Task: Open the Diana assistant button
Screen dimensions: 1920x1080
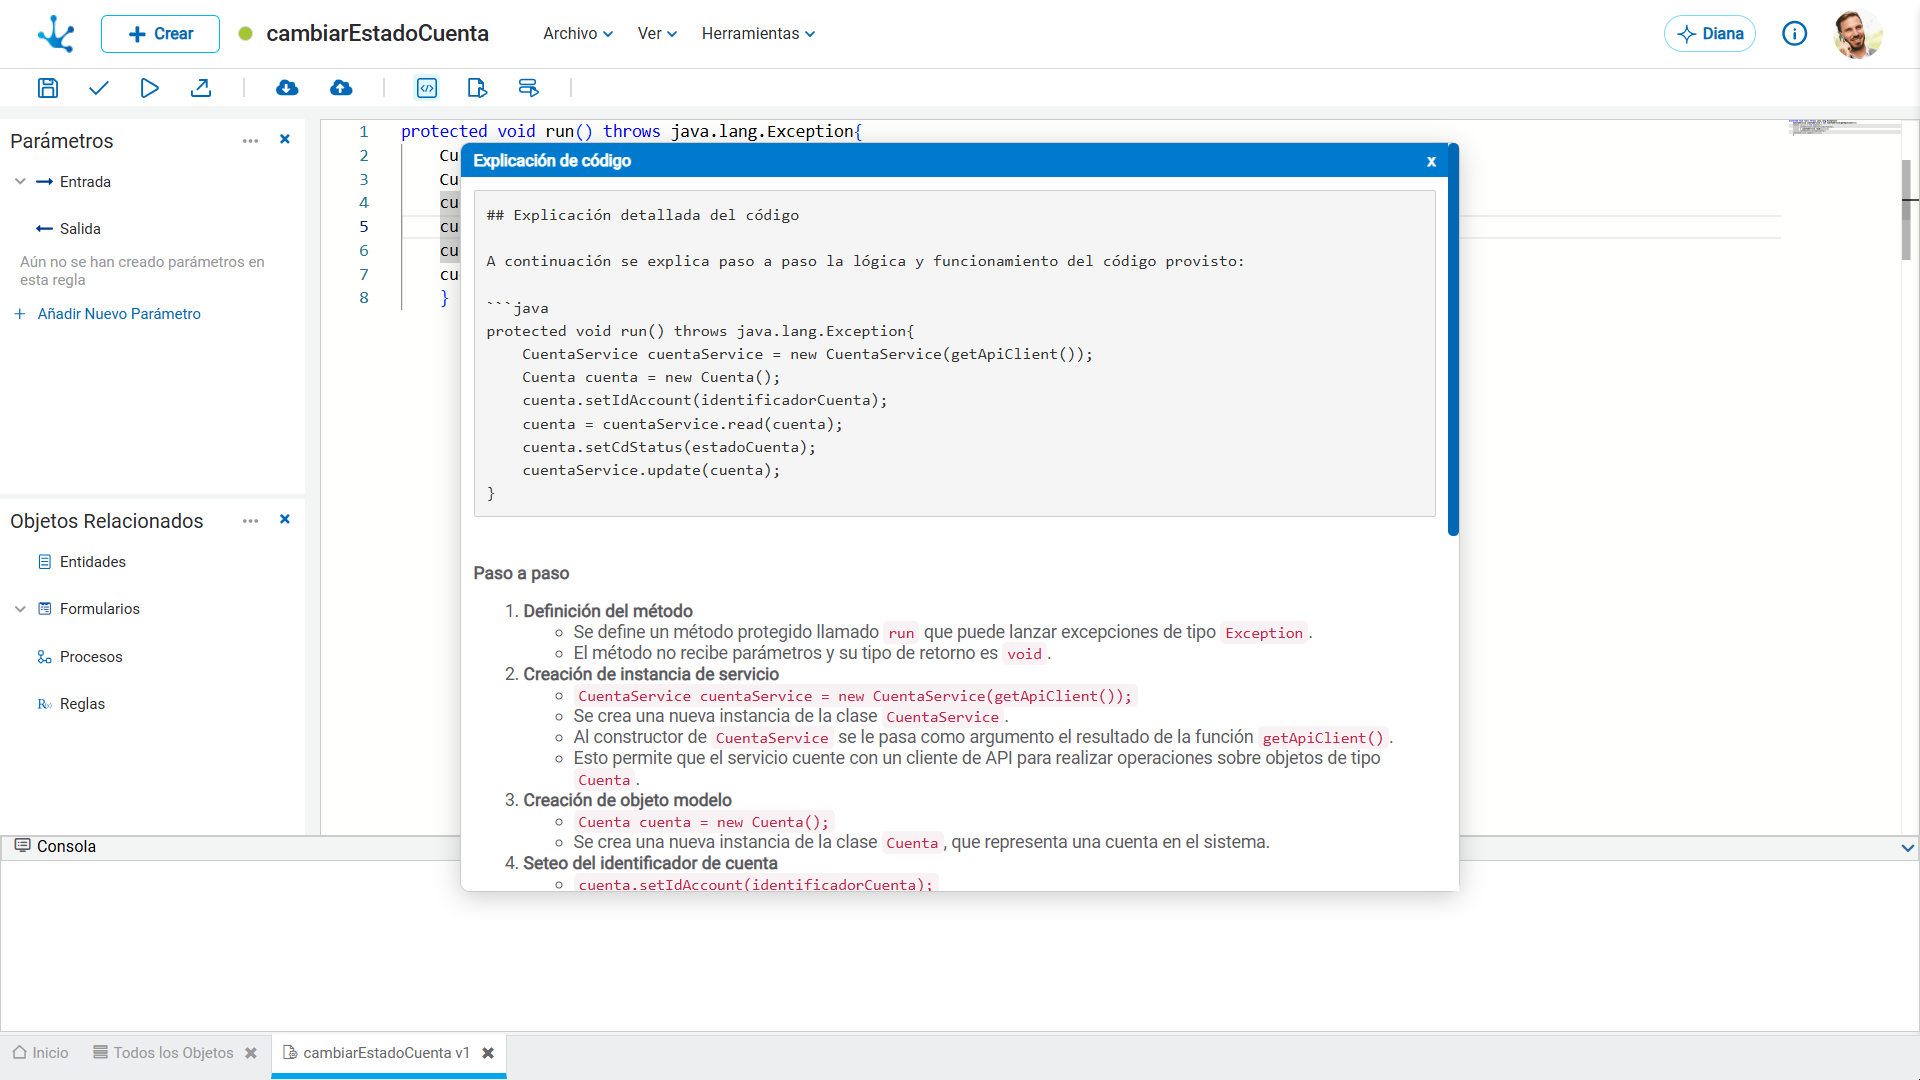Action: tap(1709, 34)
